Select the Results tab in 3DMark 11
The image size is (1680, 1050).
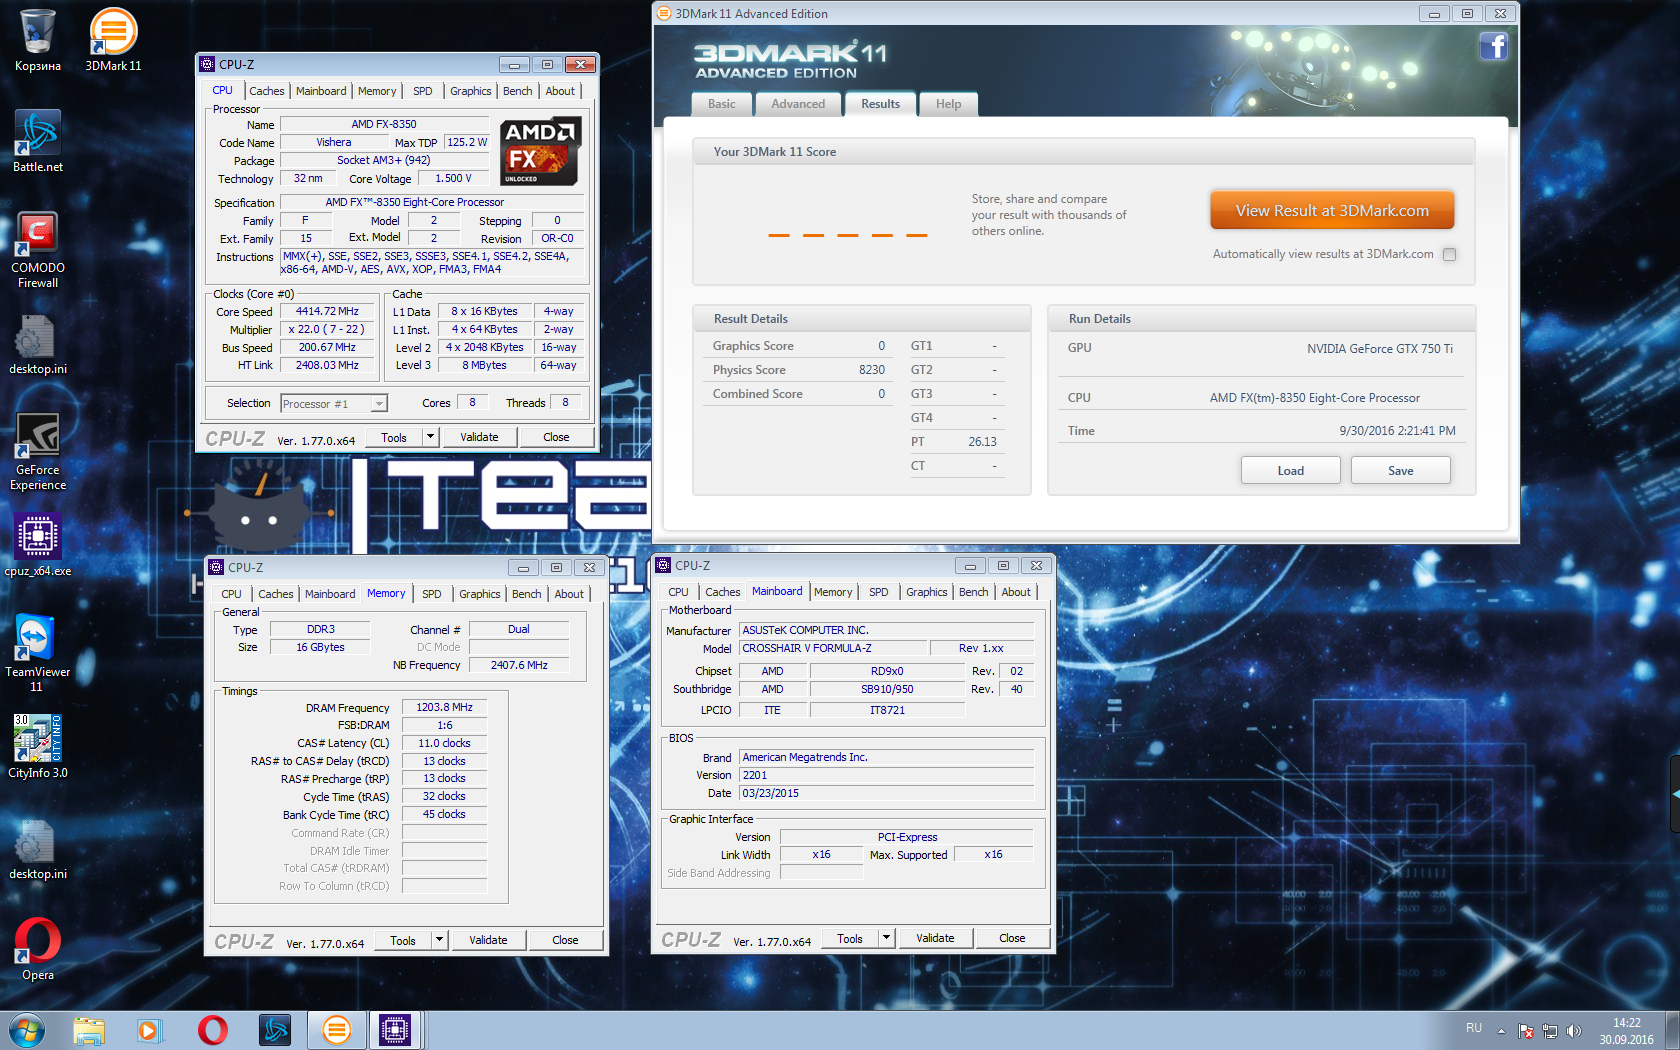[880, 104]
